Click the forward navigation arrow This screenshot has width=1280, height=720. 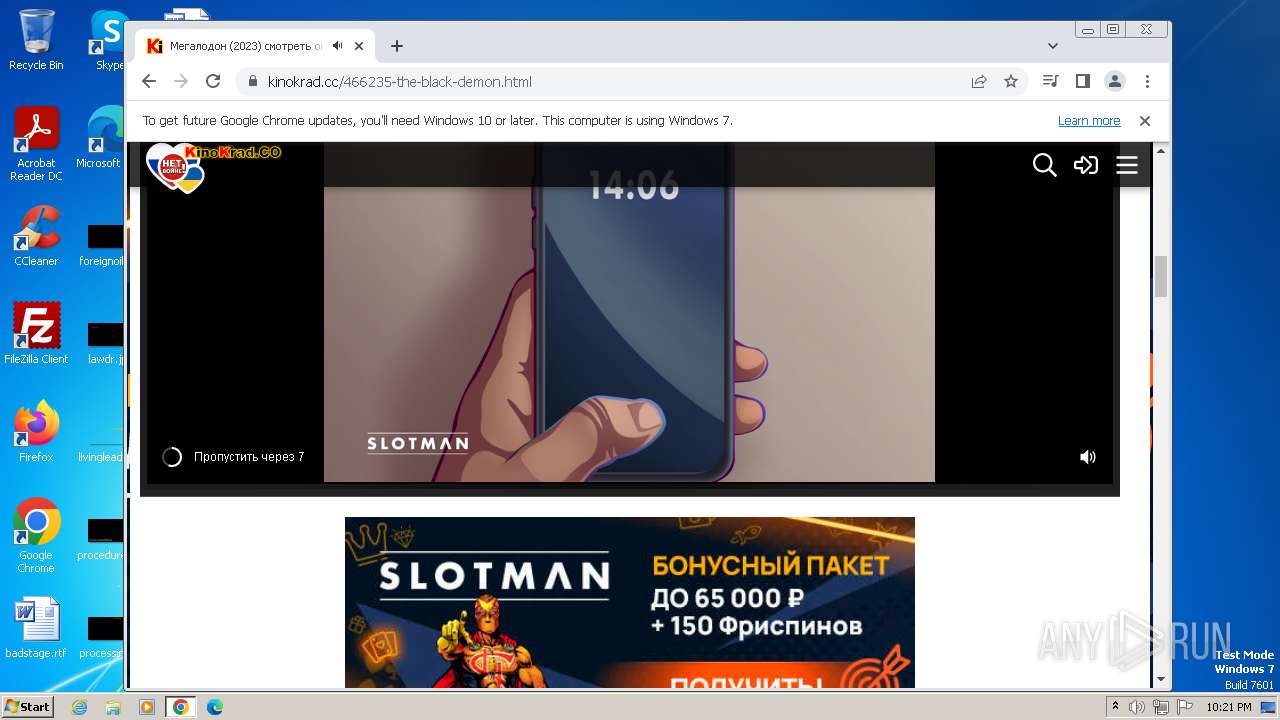tap(181, 82)
